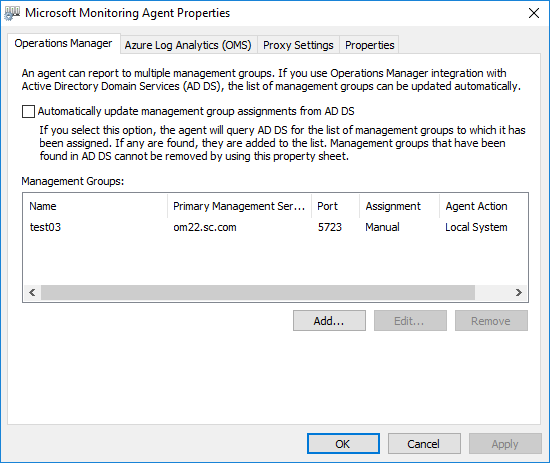
Task: Click the Agent Action column header
Action: pos(483,206)
